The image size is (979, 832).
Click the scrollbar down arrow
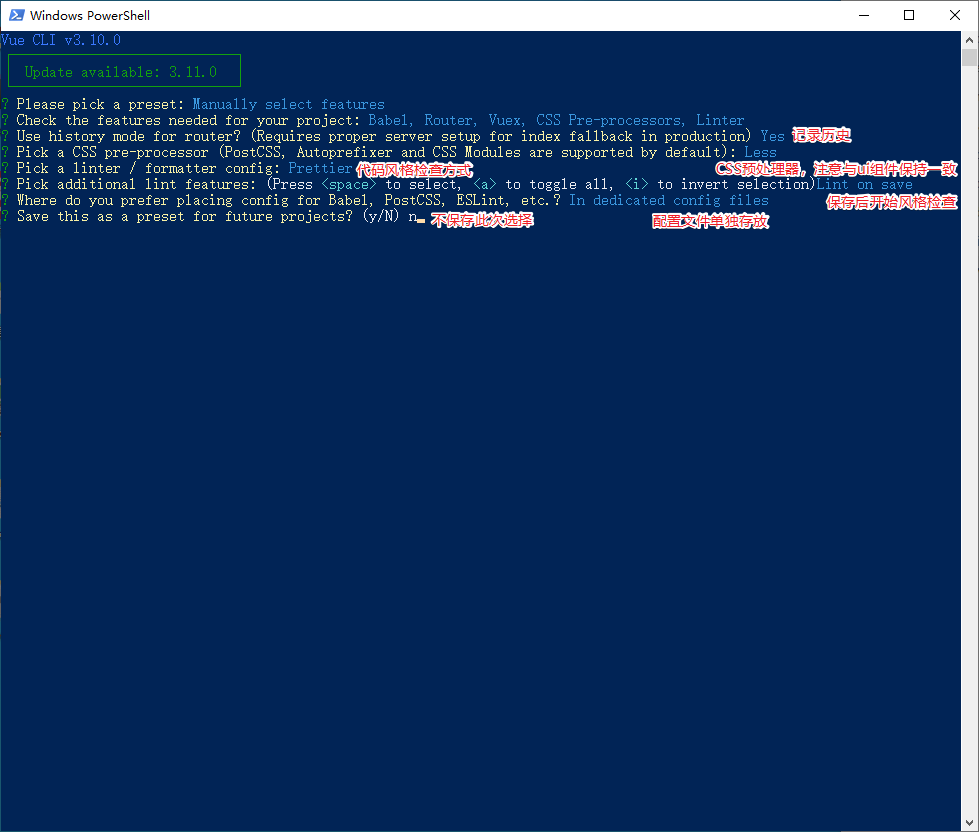tap(969, 822)
